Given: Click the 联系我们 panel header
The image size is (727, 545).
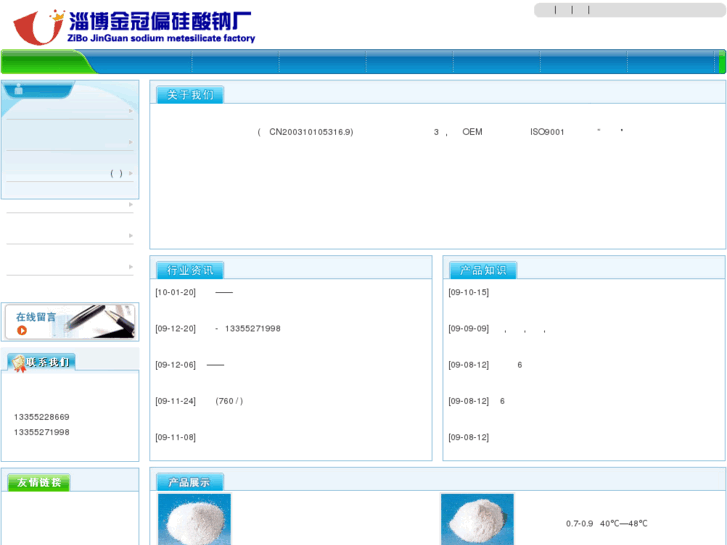Looking at the screenshot, I should point(42,362).
